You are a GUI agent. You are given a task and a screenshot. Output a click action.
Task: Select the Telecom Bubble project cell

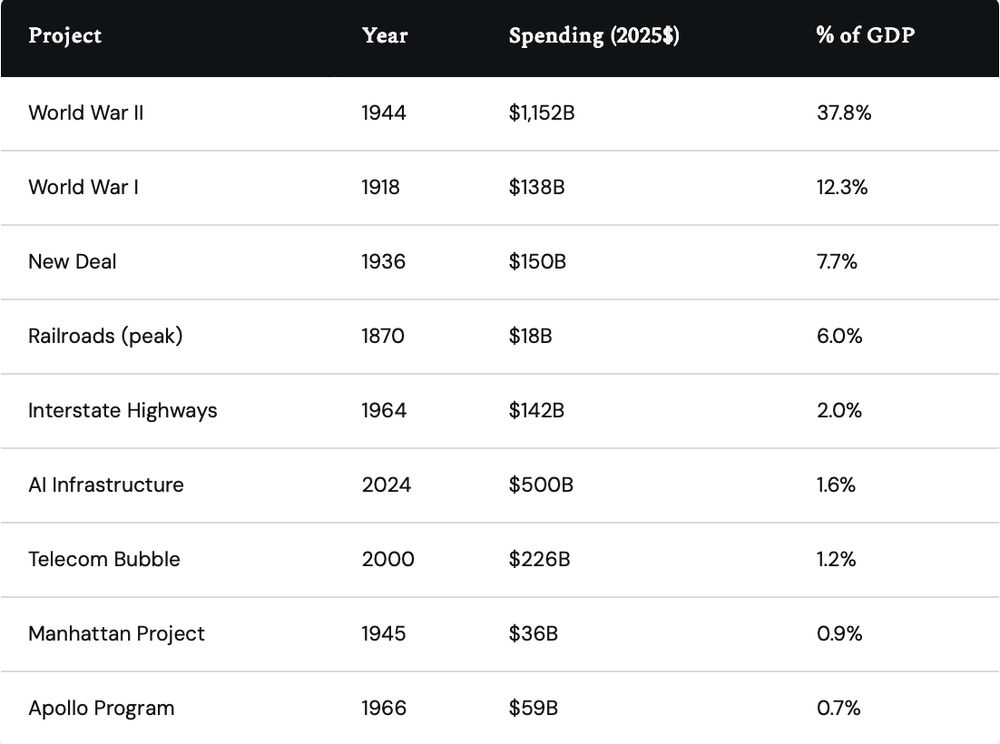click(x=104, y=559)
